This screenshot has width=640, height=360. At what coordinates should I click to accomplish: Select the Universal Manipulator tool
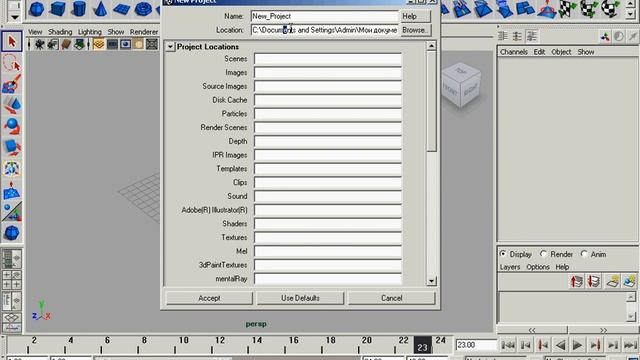12,169
